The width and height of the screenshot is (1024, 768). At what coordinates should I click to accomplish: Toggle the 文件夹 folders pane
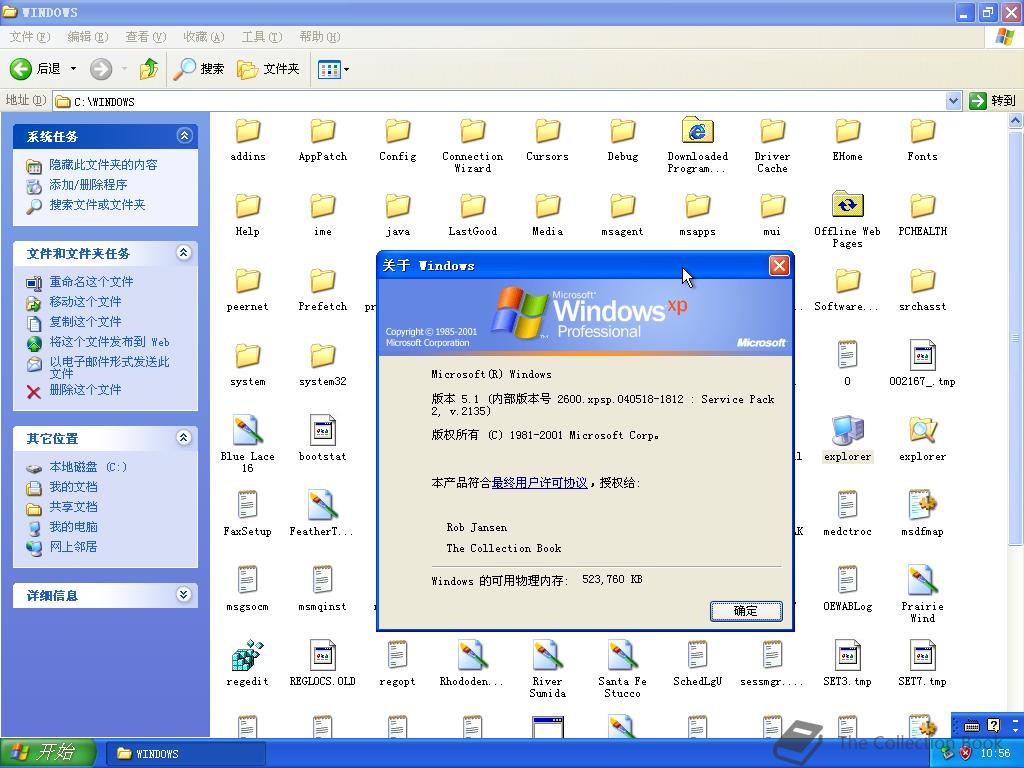268,69
